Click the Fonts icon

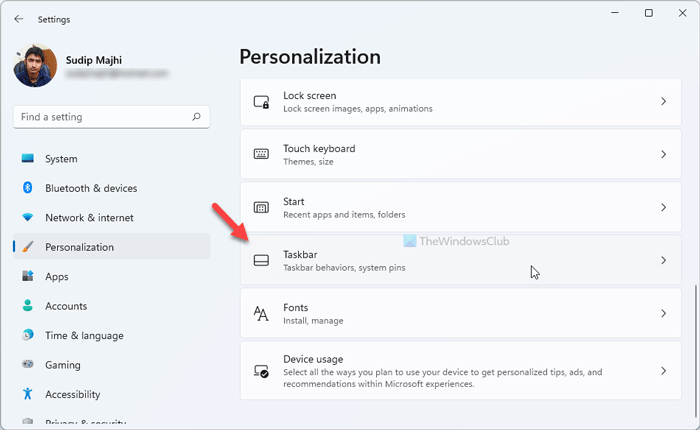261,314
